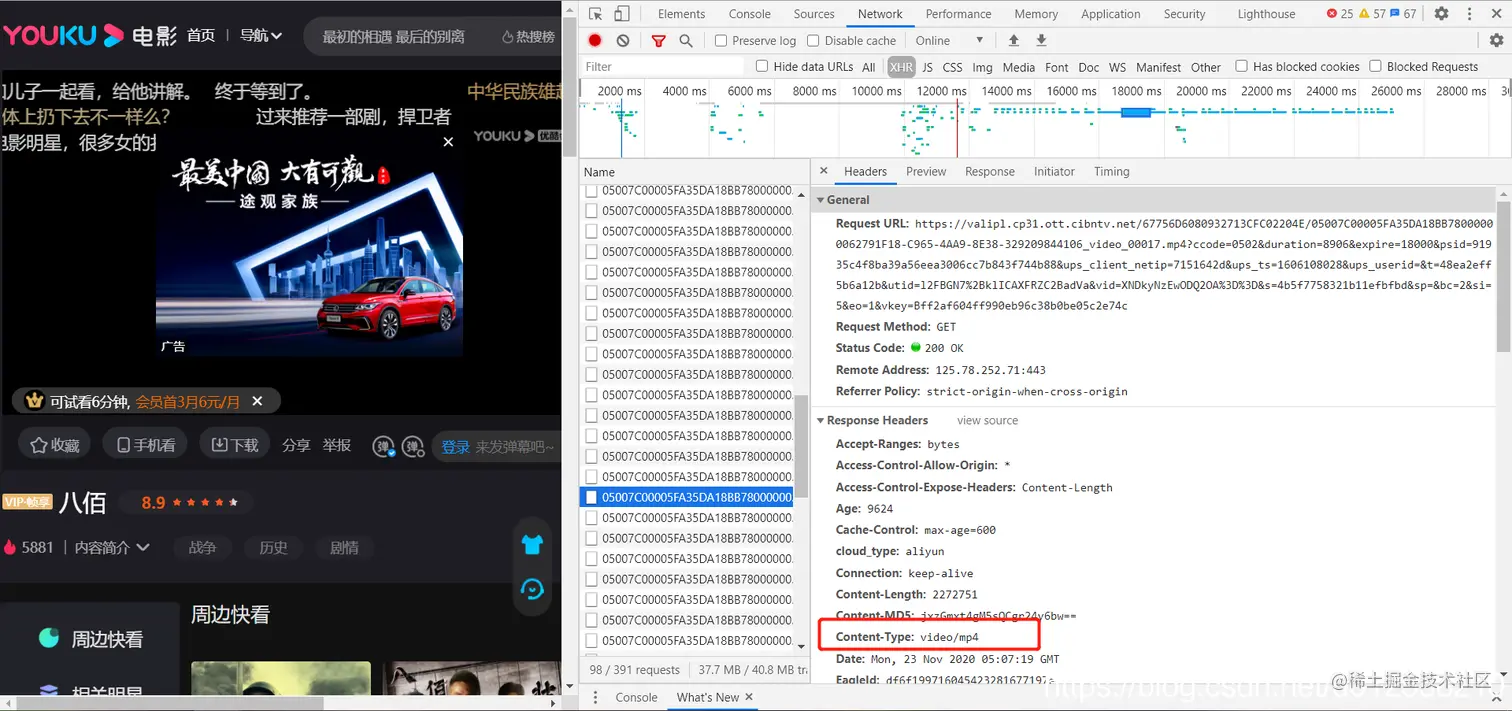Click the blue shirt skin icon
The height and width of the screenshot is (711, 1512).
[x=532, y=545]
